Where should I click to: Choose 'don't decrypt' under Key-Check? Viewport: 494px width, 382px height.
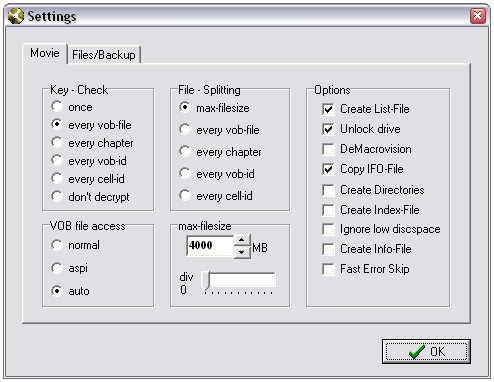[x=57, y=196]
